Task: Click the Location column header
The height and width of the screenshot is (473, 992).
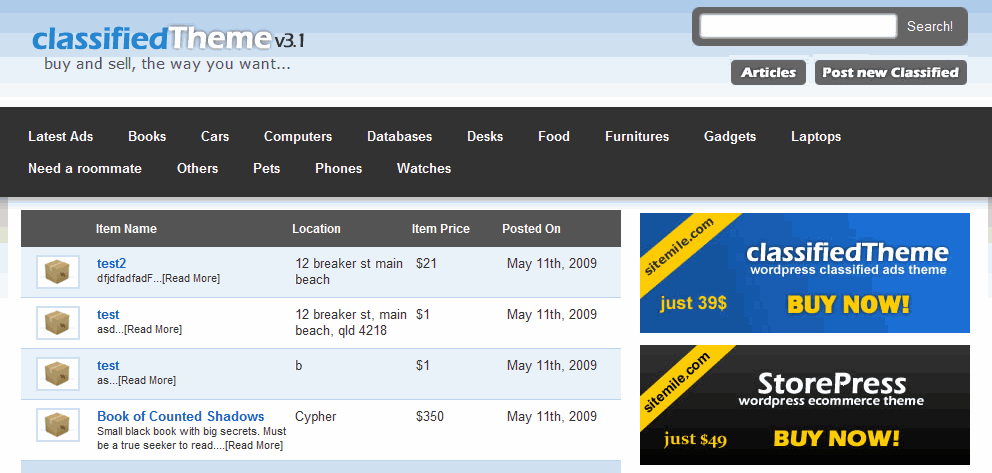Action: point(316,229)
